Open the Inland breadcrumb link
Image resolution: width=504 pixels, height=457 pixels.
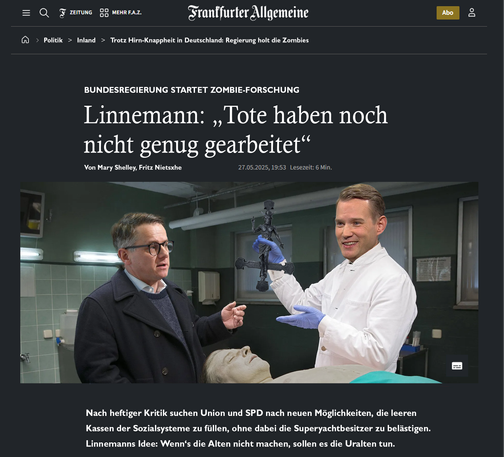point(86,40)
